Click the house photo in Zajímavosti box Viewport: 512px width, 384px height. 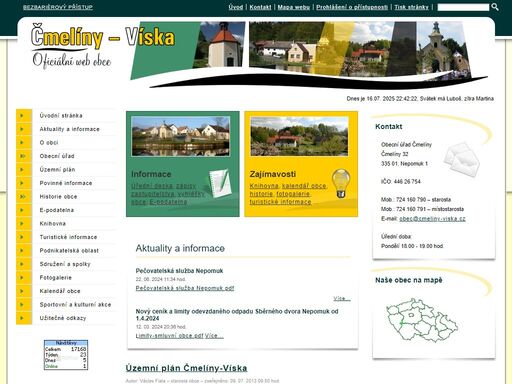[x=299, y=136]
